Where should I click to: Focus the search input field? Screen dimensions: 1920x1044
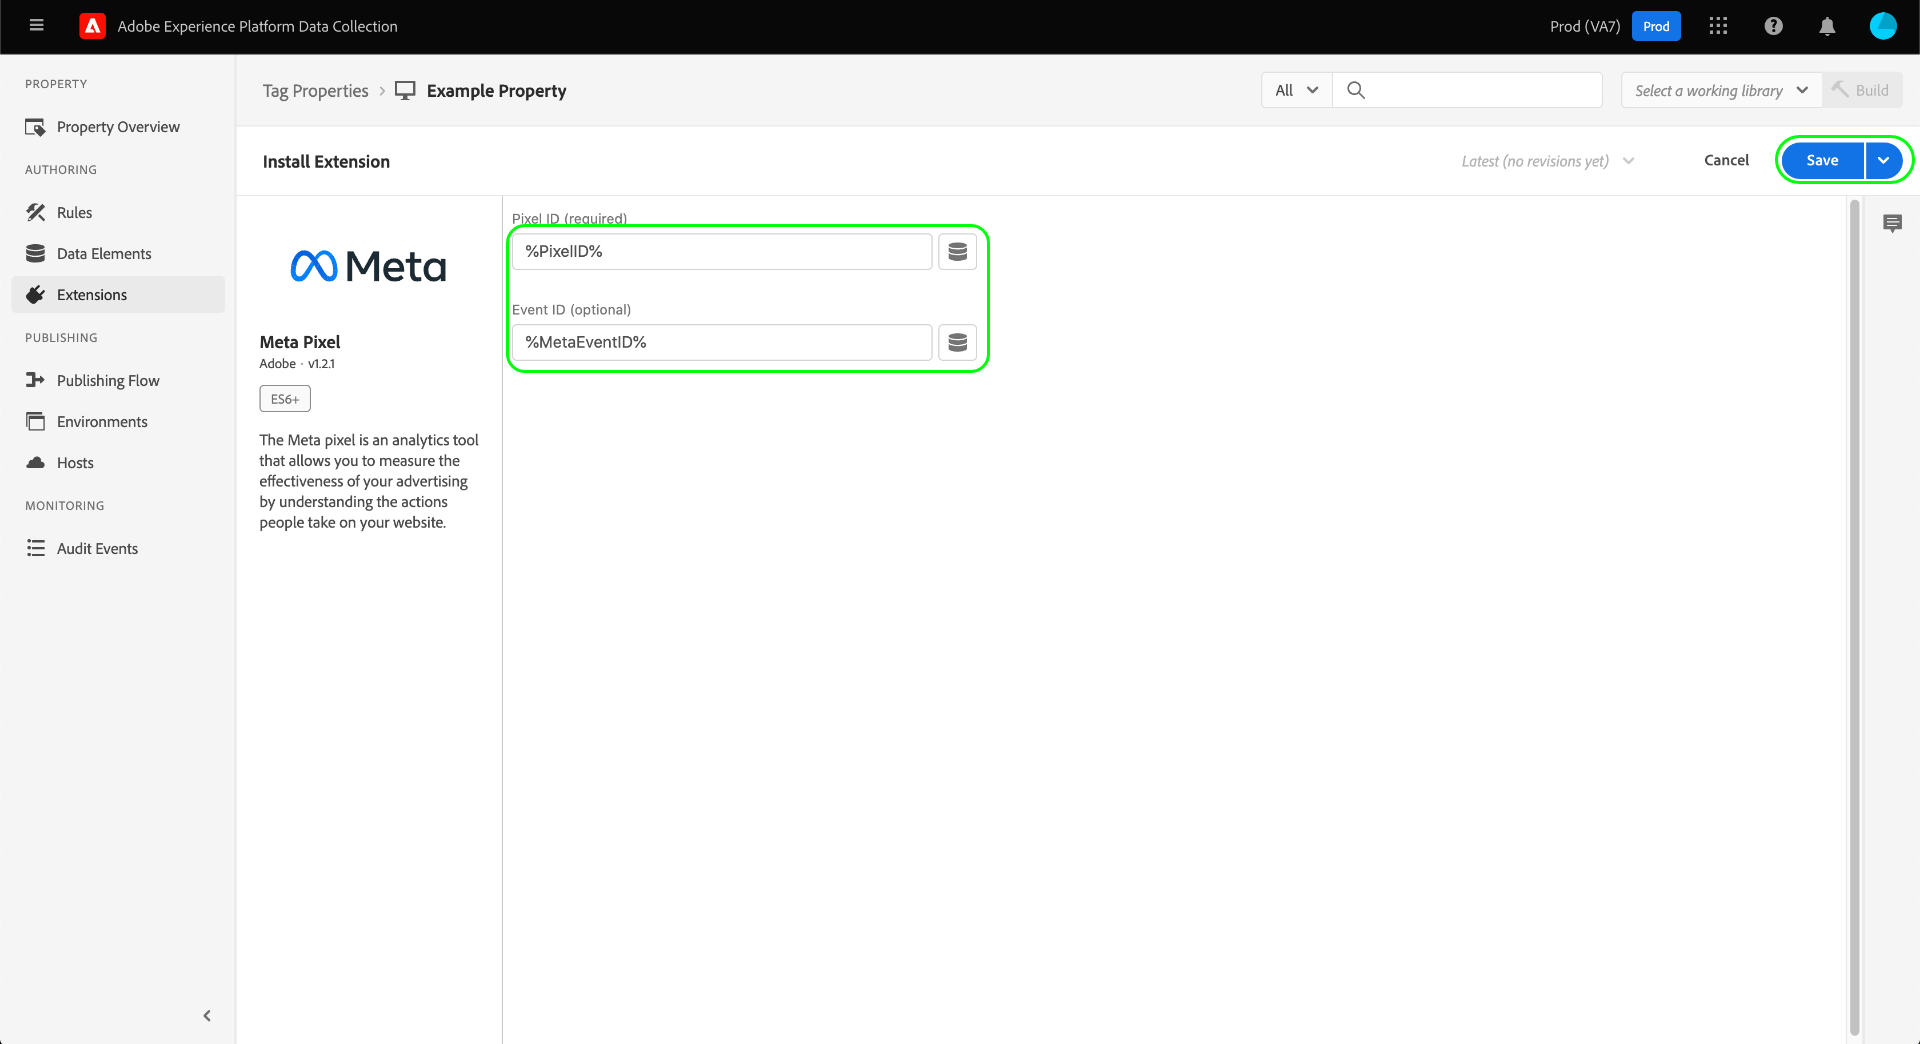[x=1468, y=90]
